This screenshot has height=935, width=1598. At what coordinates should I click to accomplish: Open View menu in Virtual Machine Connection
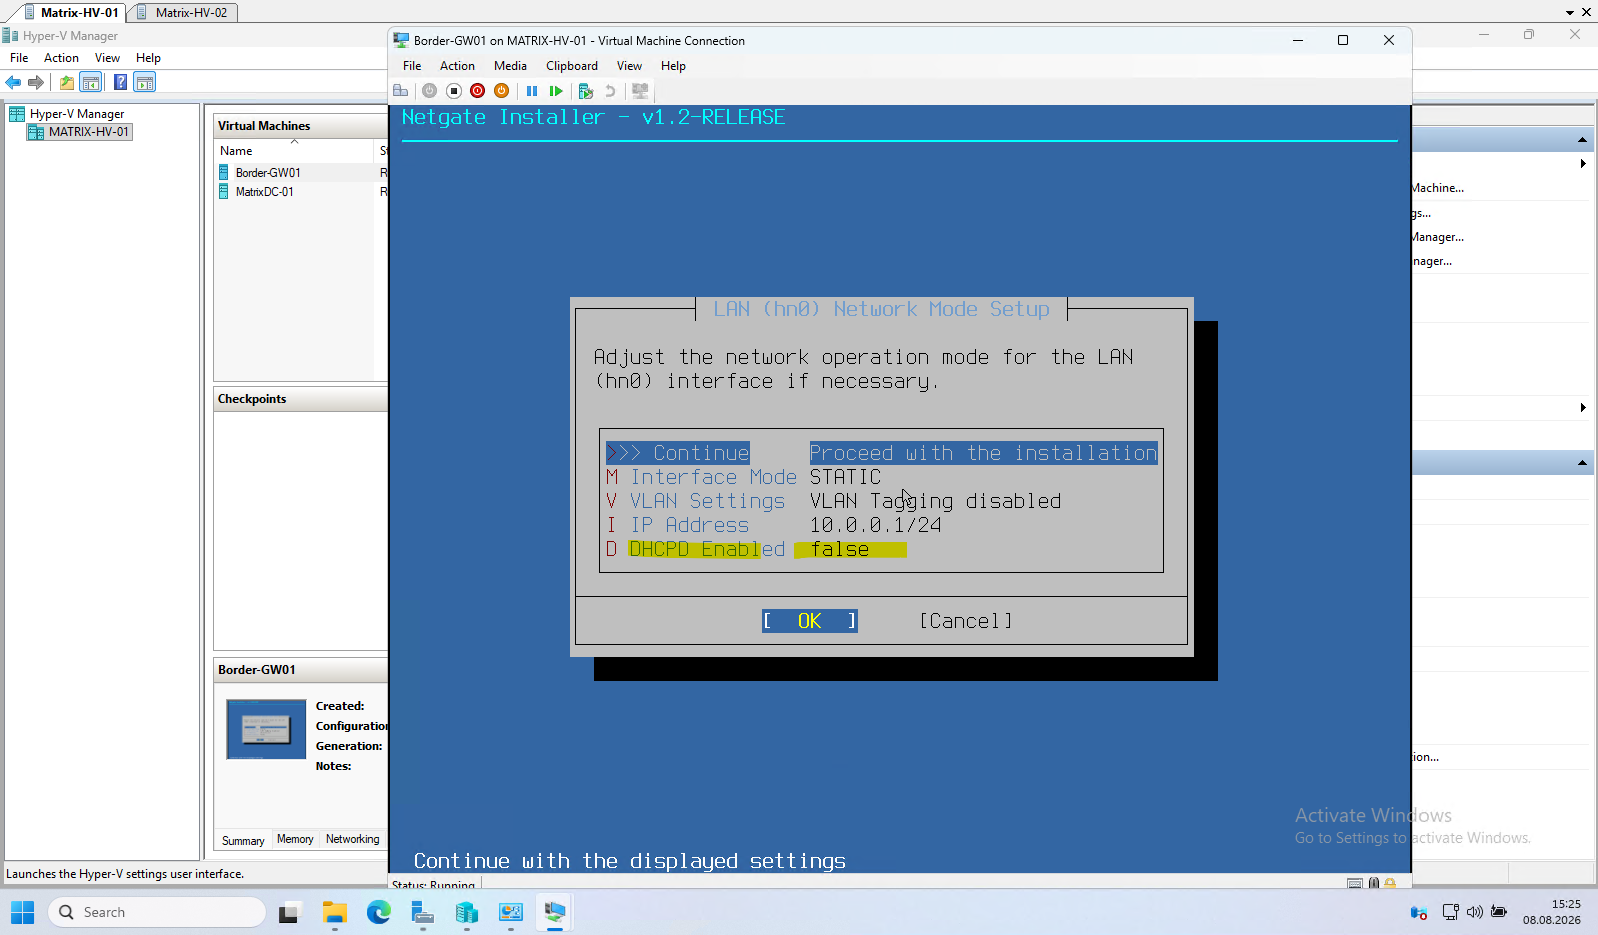pyautogui.click(x=629, y=66)
